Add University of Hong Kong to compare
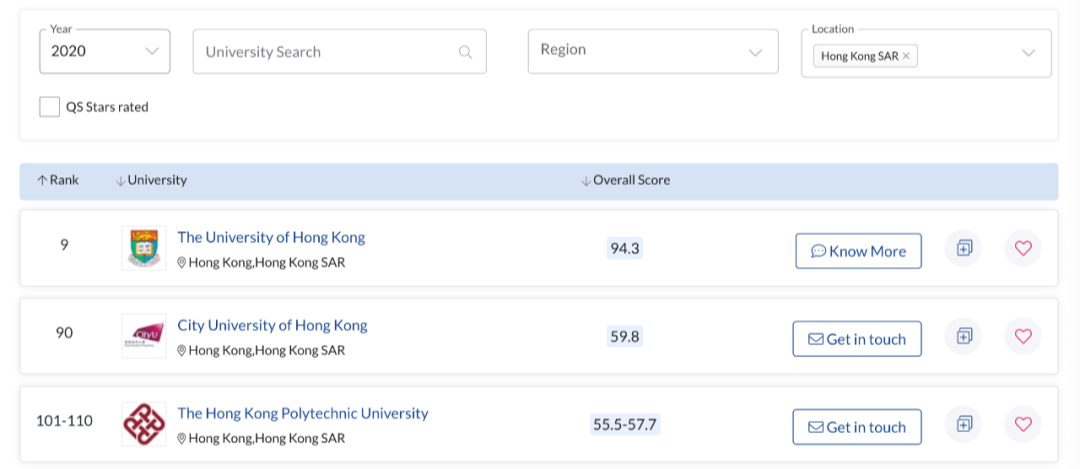The image size is (1080, 469). click(964, 248)
